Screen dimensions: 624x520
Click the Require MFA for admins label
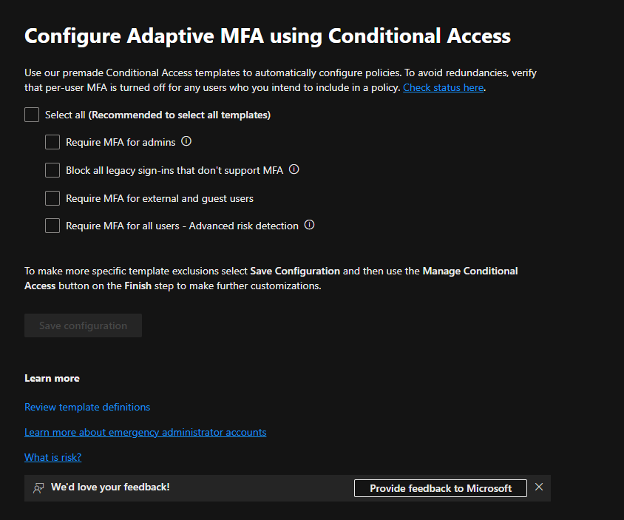tap(120, 142)
